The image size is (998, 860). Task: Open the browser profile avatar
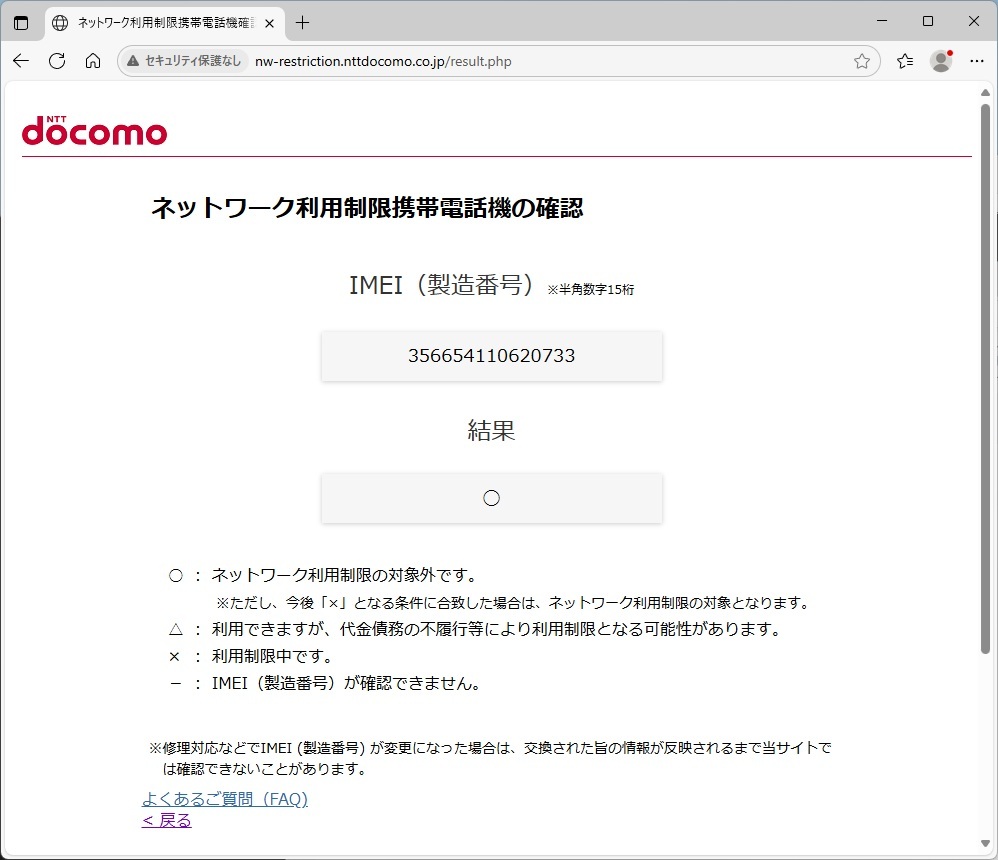click(x=941, y=61)
